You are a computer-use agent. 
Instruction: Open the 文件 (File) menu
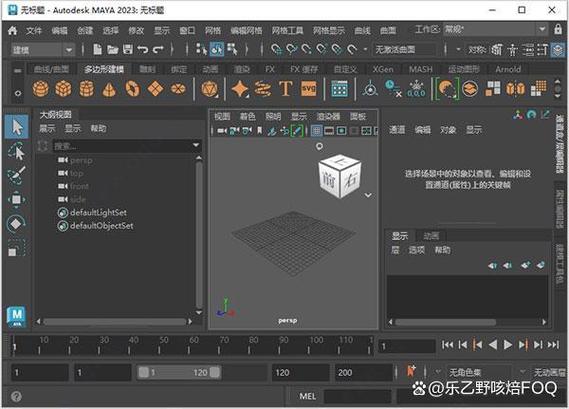34,30
